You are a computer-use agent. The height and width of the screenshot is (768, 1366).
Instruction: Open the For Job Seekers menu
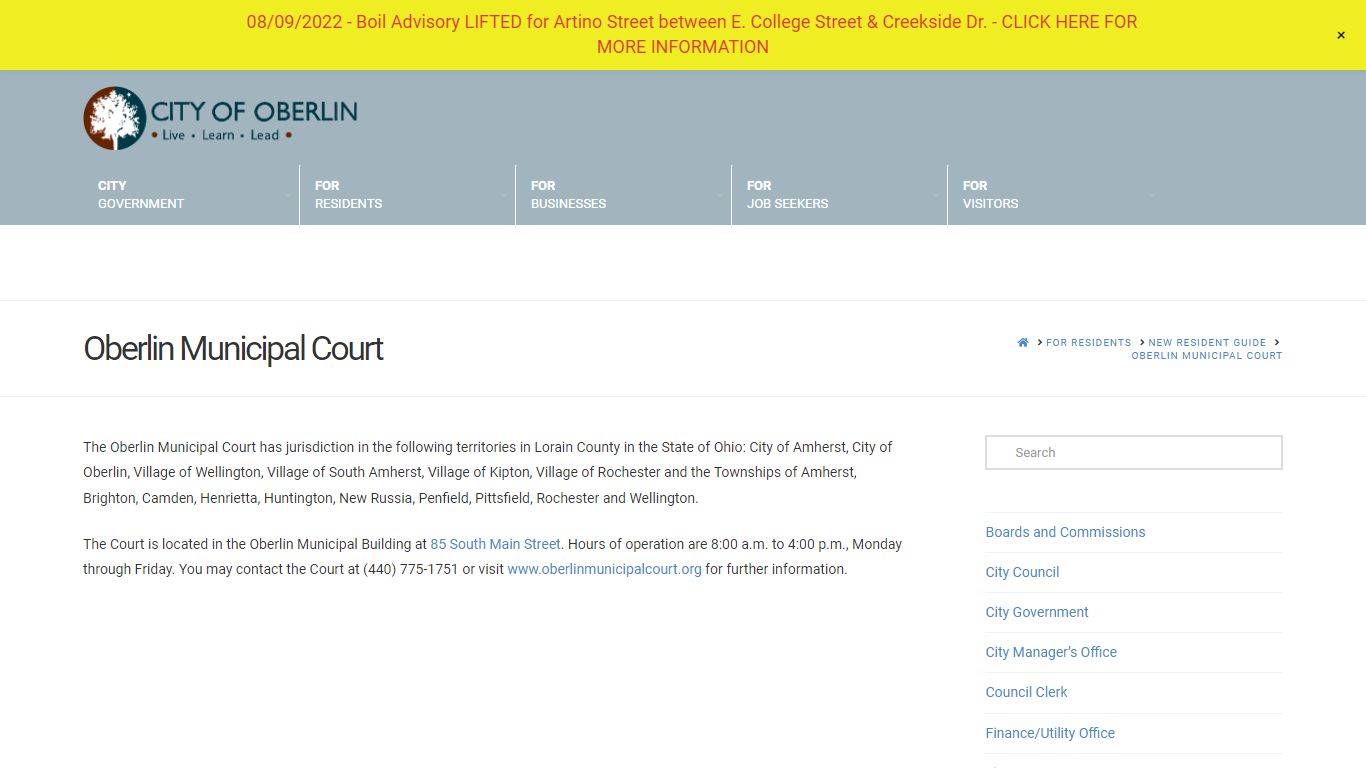tap(839, 195)
